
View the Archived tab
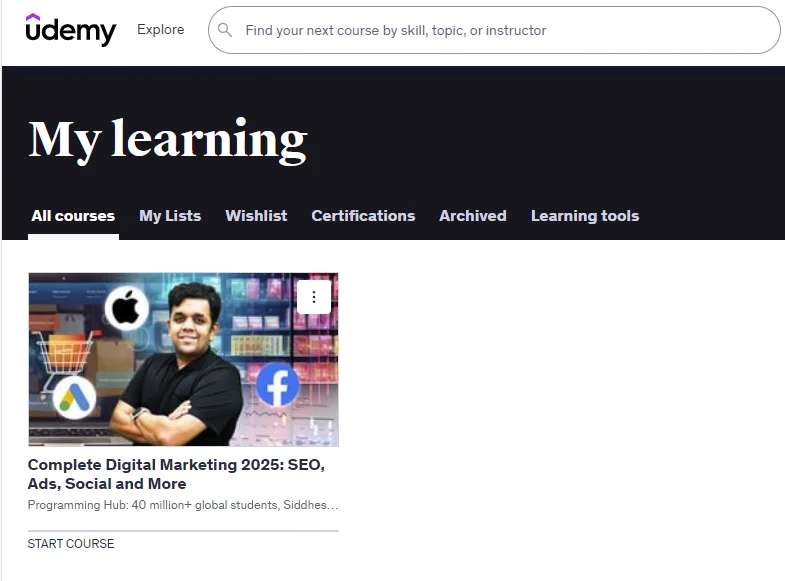point(473,216)
